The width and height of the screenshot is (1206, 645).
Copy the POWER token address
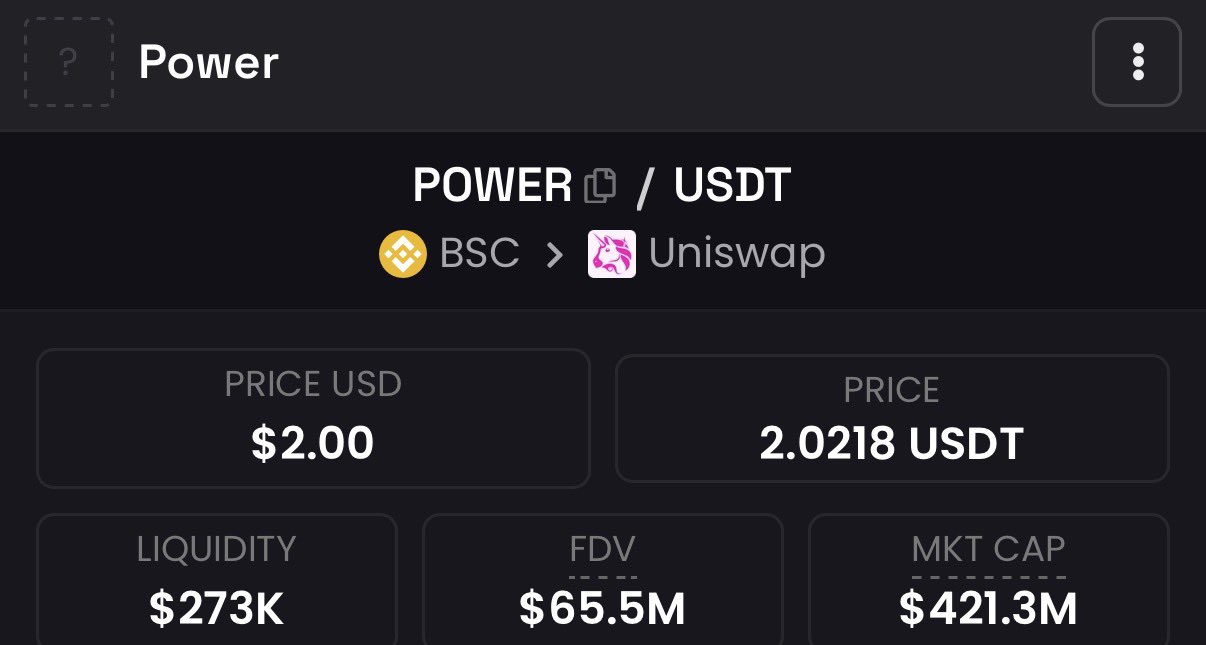599,185
